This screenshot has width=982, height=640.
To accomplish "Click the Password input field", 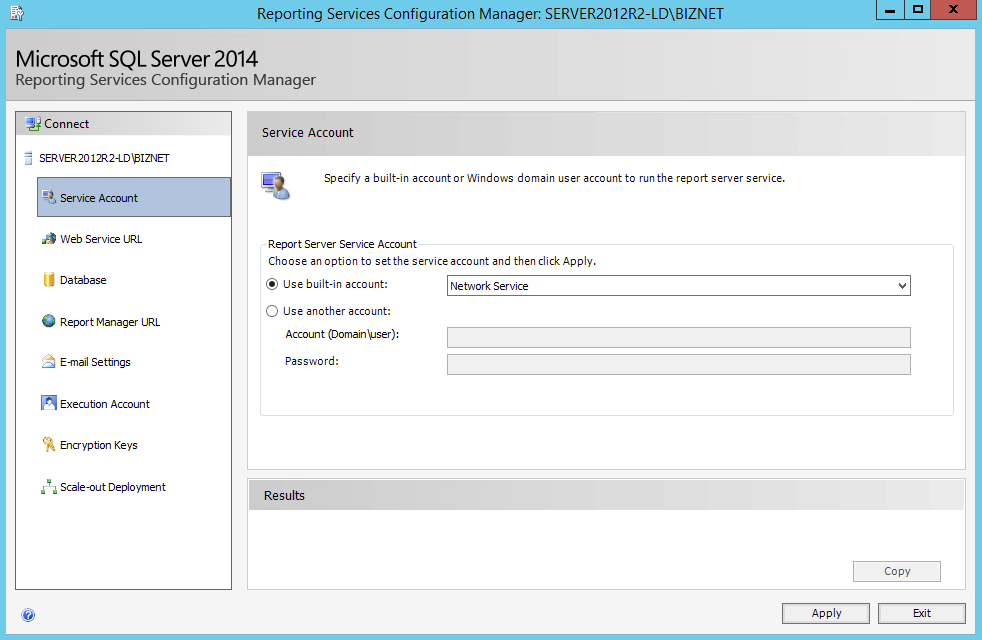I will pyautogui.click(x=679, y=364).
